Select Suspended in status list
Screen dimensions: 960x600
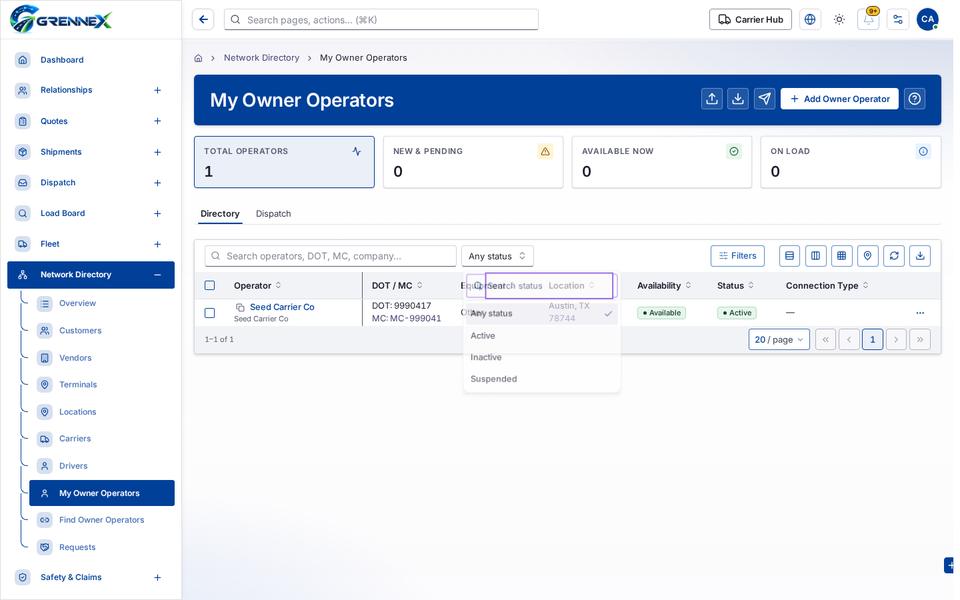pos(541,379)
